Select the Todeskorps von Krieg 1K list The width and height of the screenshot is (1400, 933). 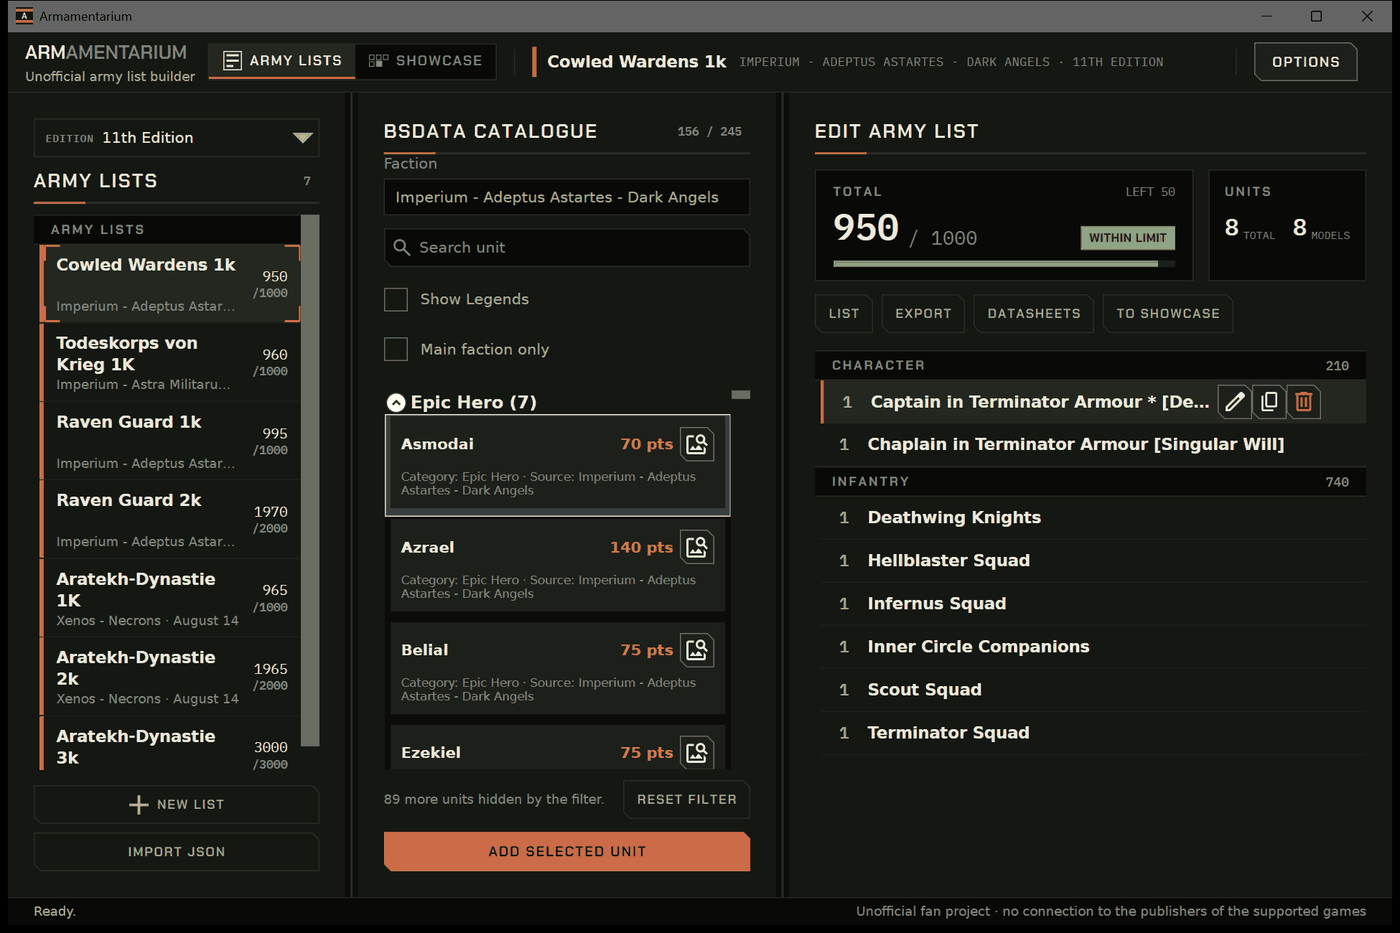point(171,362)
